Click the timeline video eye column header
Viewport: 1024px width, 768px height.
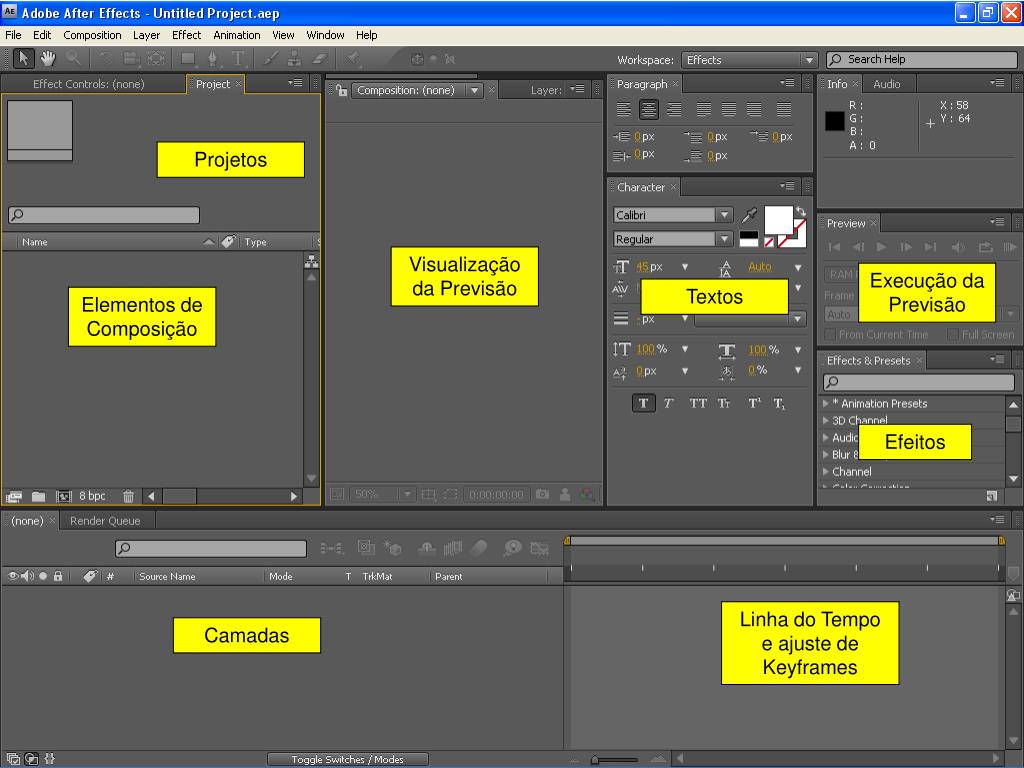point(12,576)
